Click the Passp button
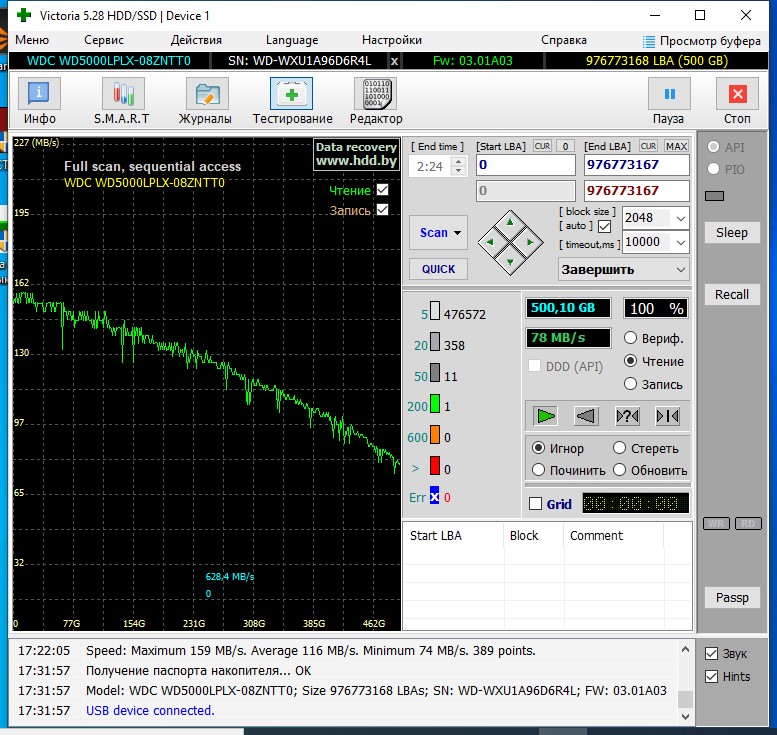Screen dimensions: 777x735 (732, 598)
